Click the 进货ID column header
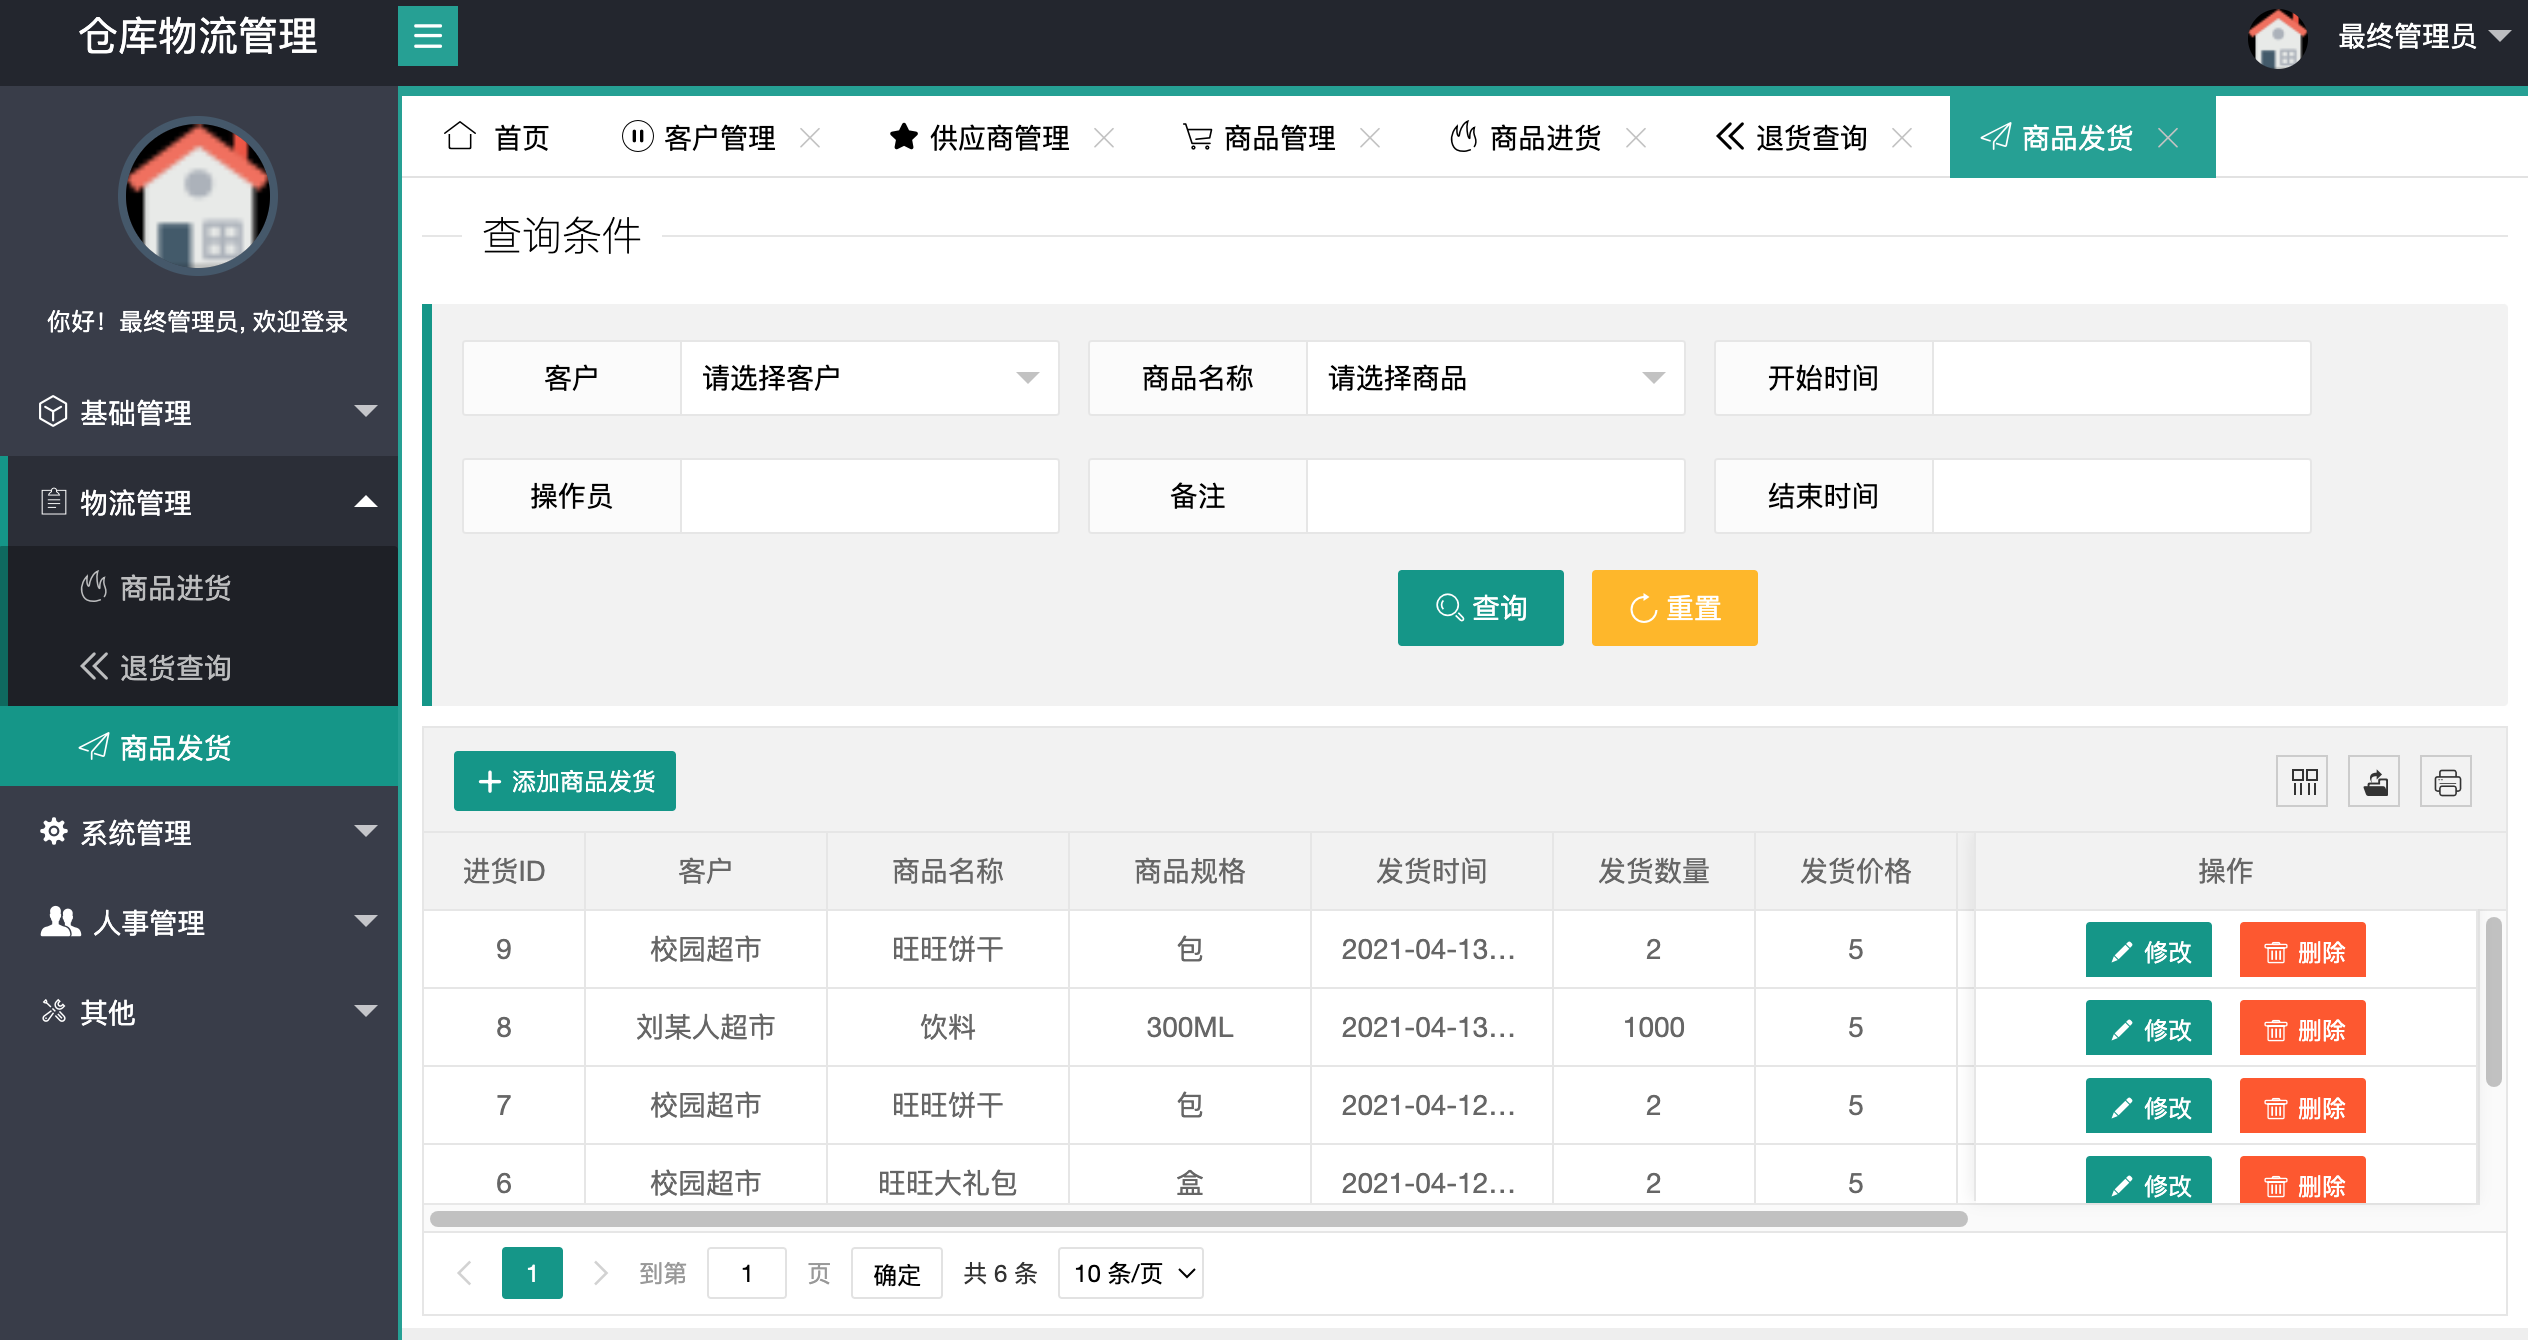The width and height of the screenshot is (2528, 1340). [504, 871]
